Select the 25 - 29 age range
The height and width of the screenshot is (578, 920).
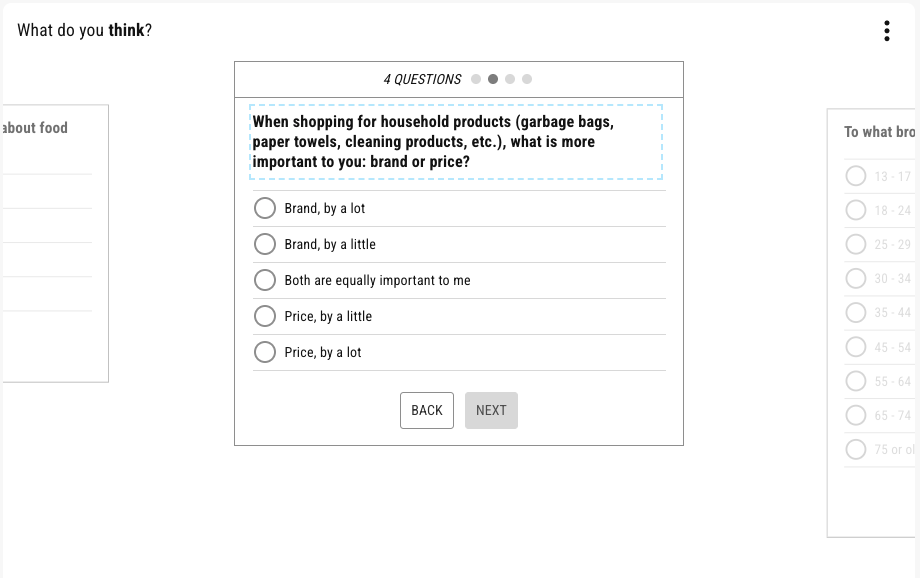click(x=856, y=244)
